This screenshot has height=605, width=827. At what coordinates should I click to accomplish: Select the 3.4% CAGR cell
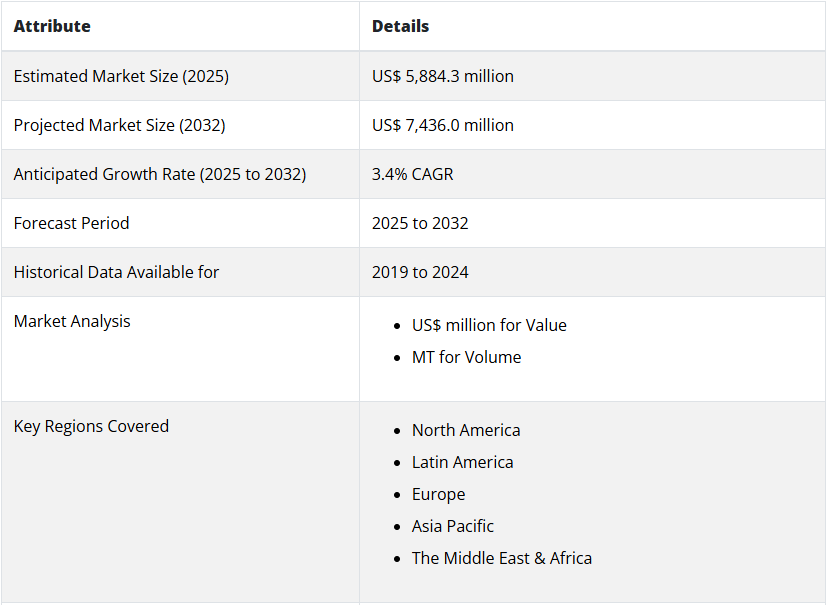tap(412, 174)
